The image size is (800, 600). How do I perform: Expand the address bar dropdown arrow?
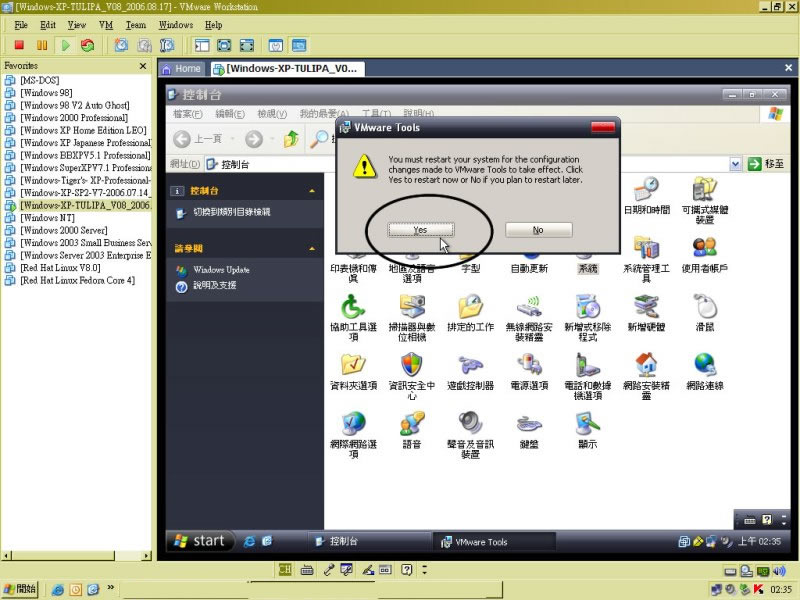click(x=735, y=164)
